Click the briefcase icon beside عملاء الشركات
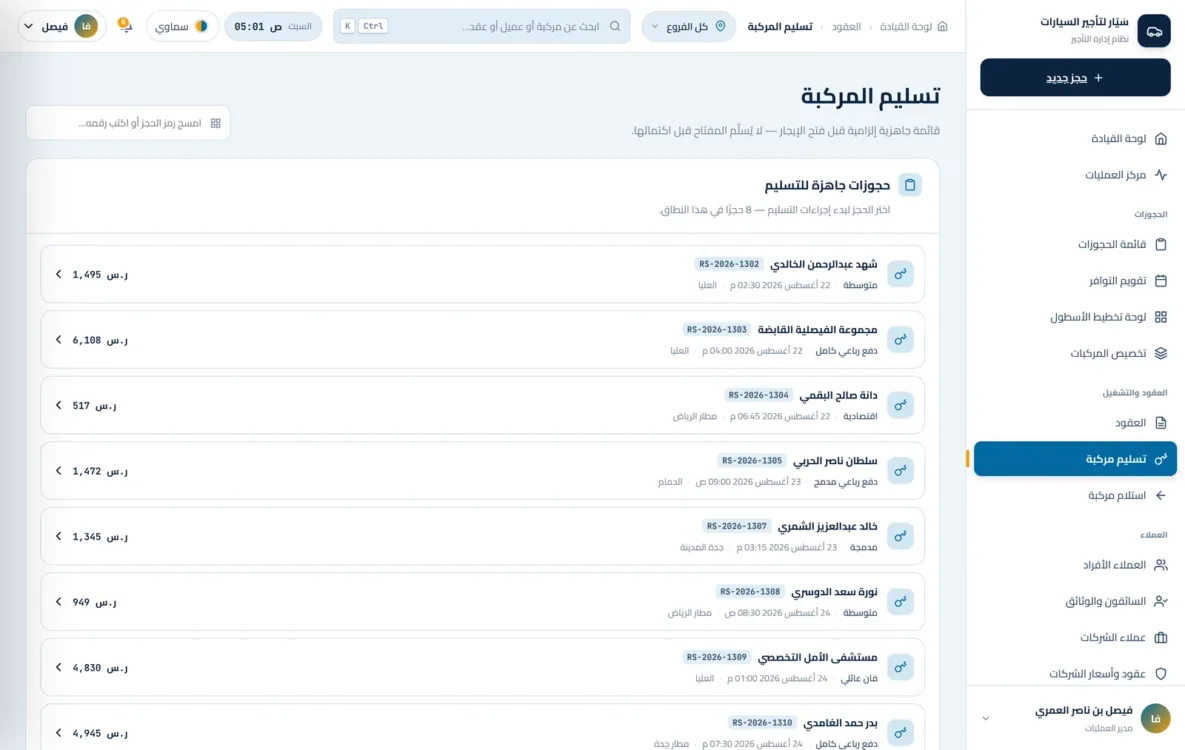The image size is (1185, 750). coord(1161,637)
